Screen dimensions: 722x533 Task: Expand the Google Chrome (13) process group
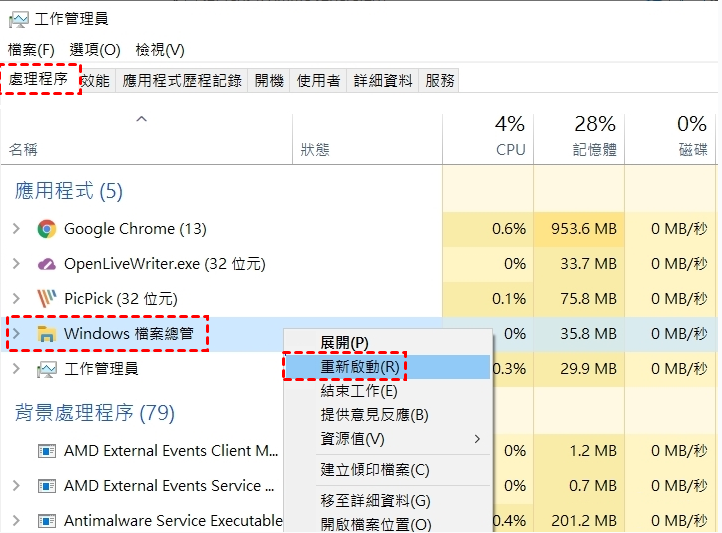click(17, 229)
